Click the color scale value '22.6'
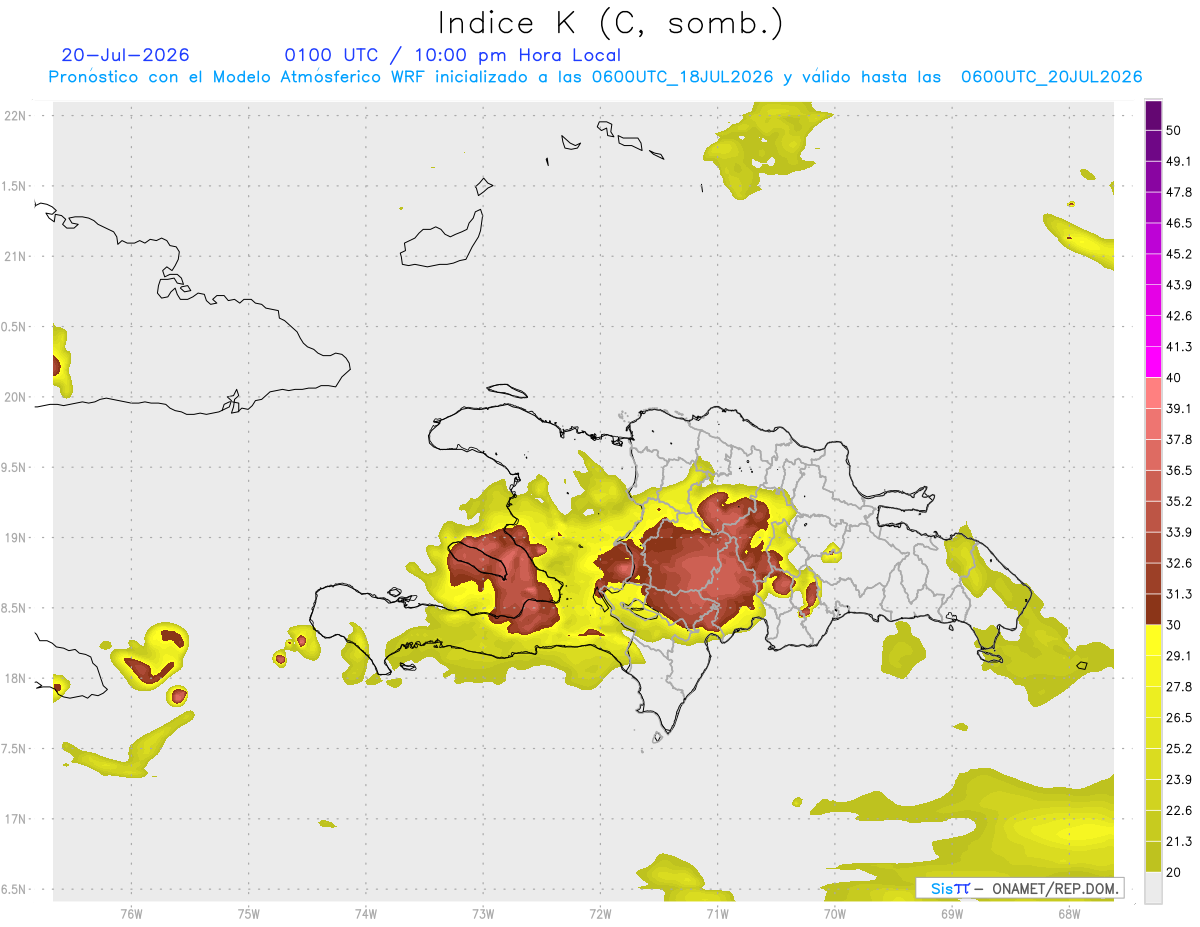Image resolution: width=1200 pixels, height=927 pixels. (1179, 811)
